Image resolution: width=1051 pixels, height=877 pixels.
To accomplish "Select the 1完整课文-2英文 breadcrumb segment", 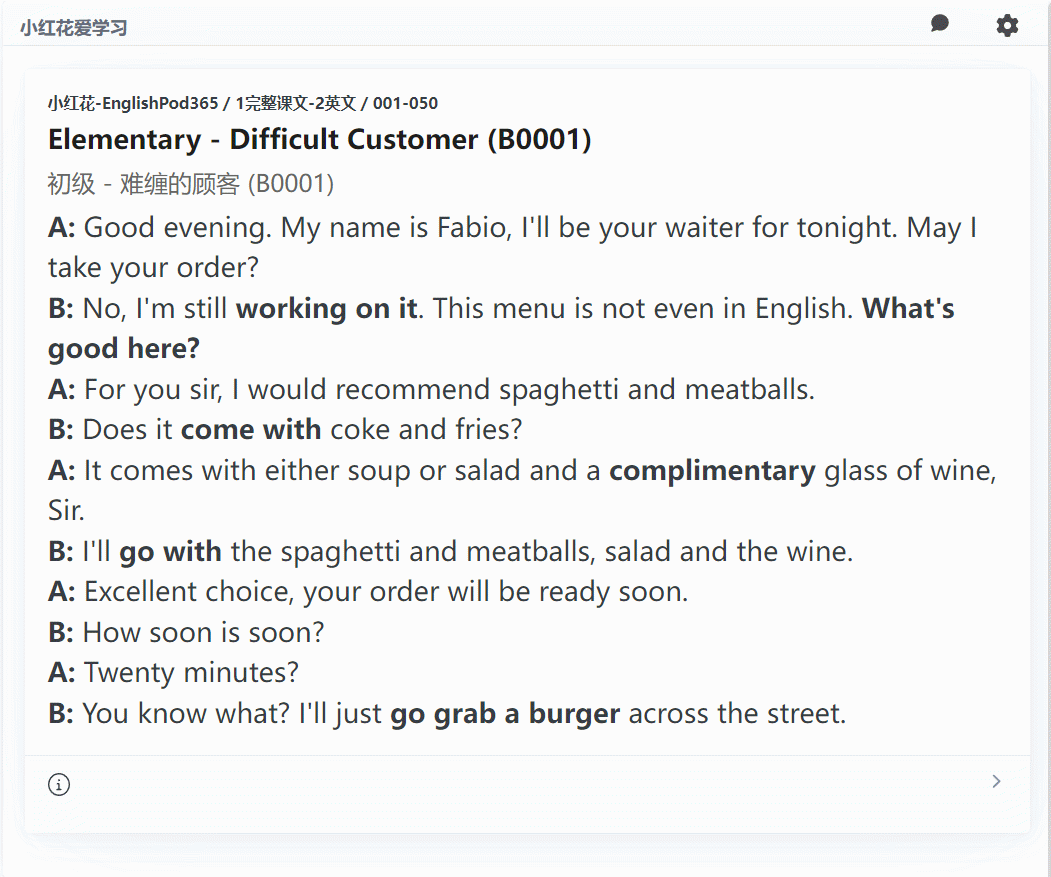I will tap(296, 103).
